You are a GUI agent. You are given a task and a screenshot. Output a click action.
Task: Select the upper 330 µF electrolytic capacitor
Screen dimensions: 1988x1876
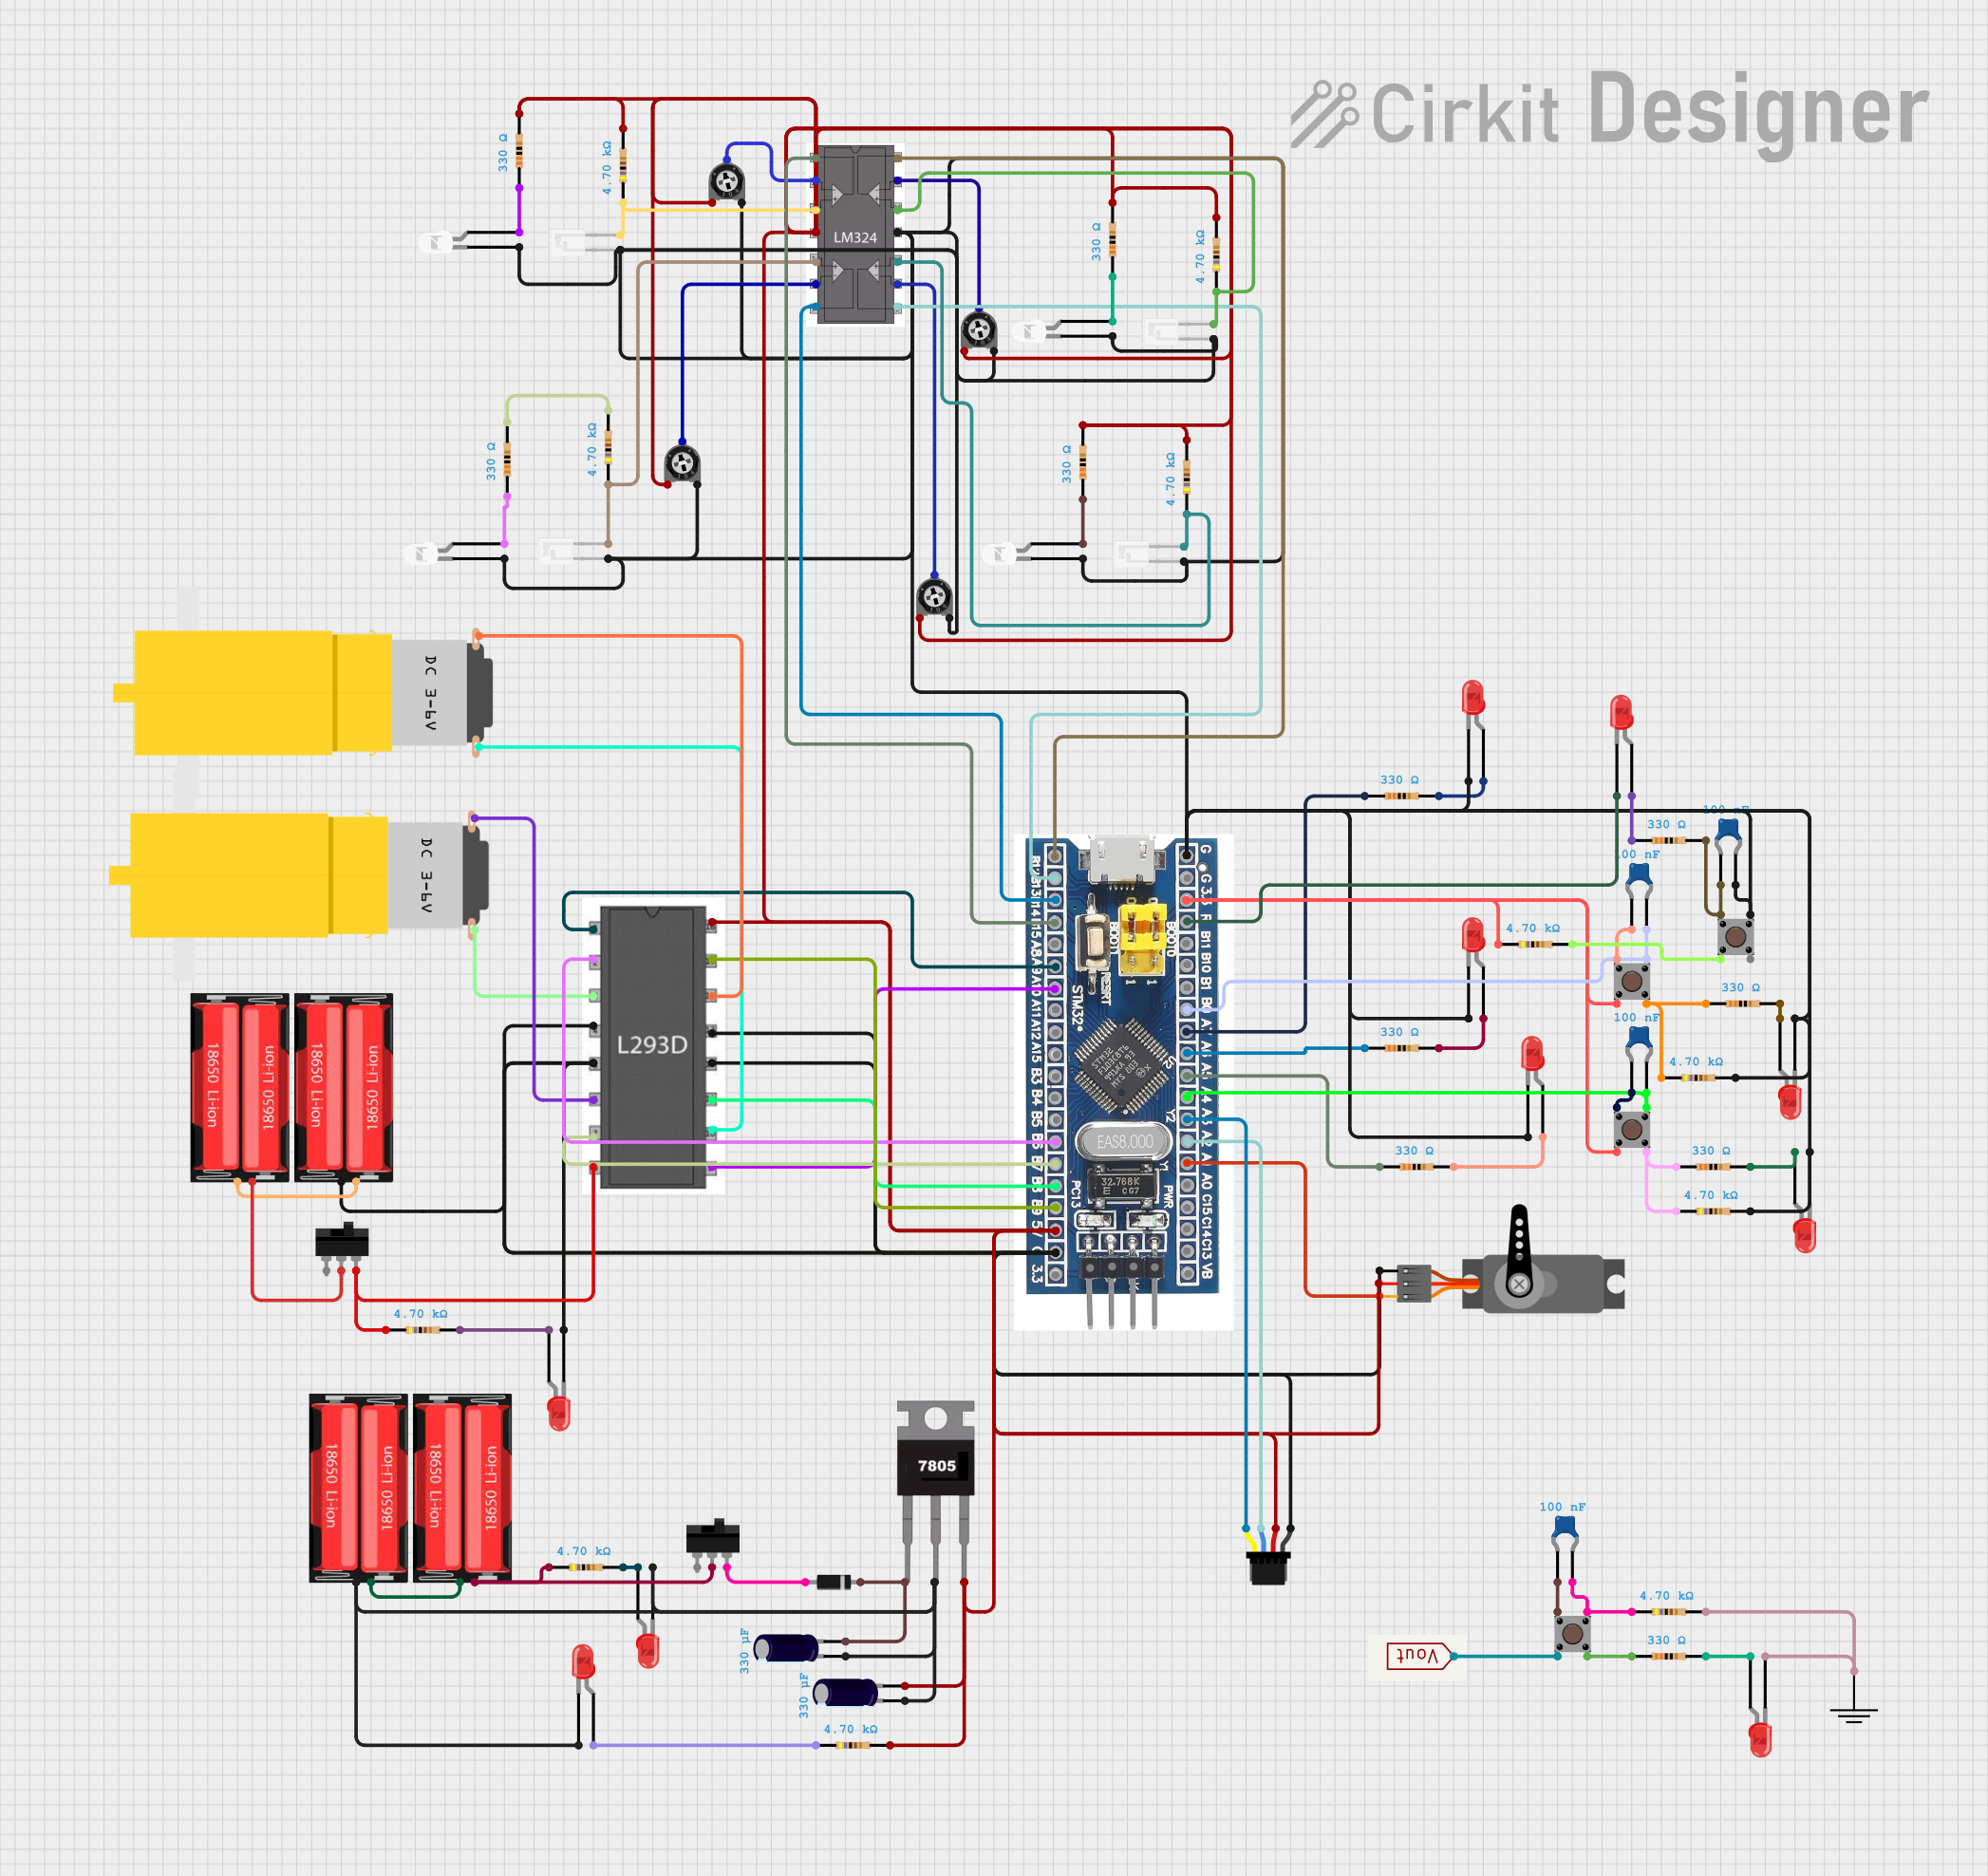click(x=786, y=1647)
